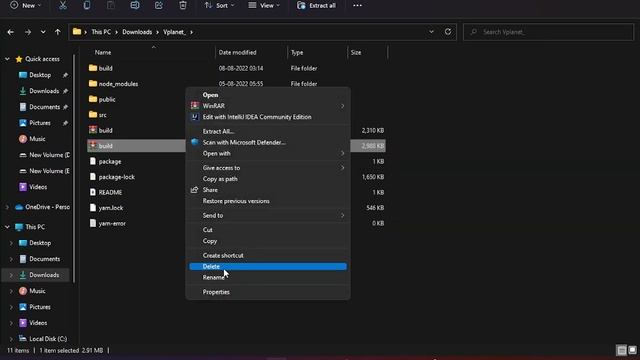The image size is (640, 360).
Task: Select the node_modules folder icon
Action: 93,83
